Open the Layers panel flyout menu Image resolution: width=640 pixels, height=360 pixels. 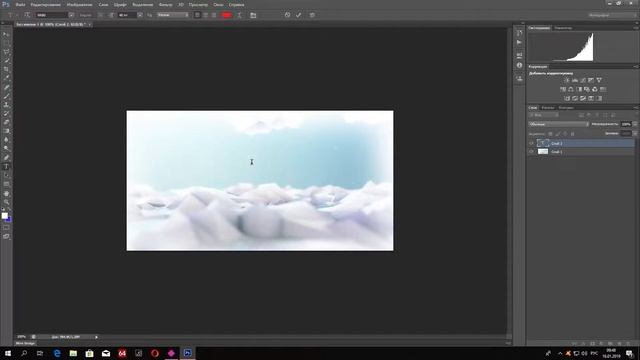coord(636,108)
